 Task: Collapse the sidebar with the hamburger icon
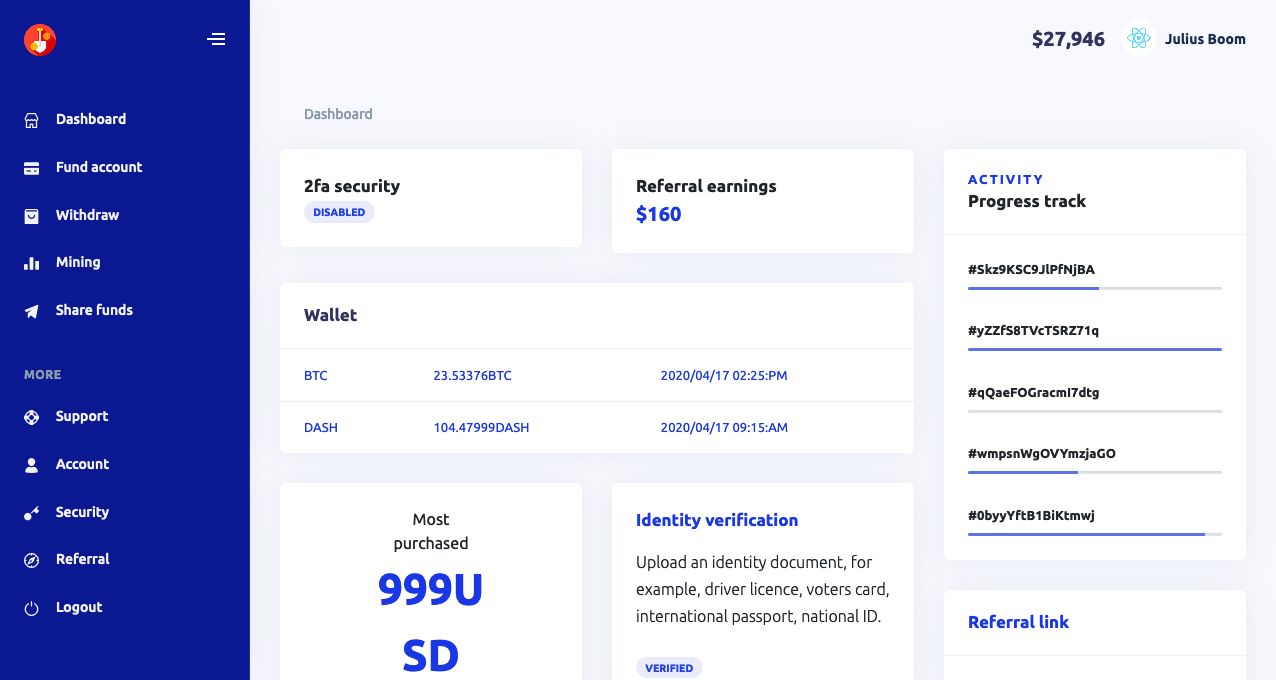(216, 39)
